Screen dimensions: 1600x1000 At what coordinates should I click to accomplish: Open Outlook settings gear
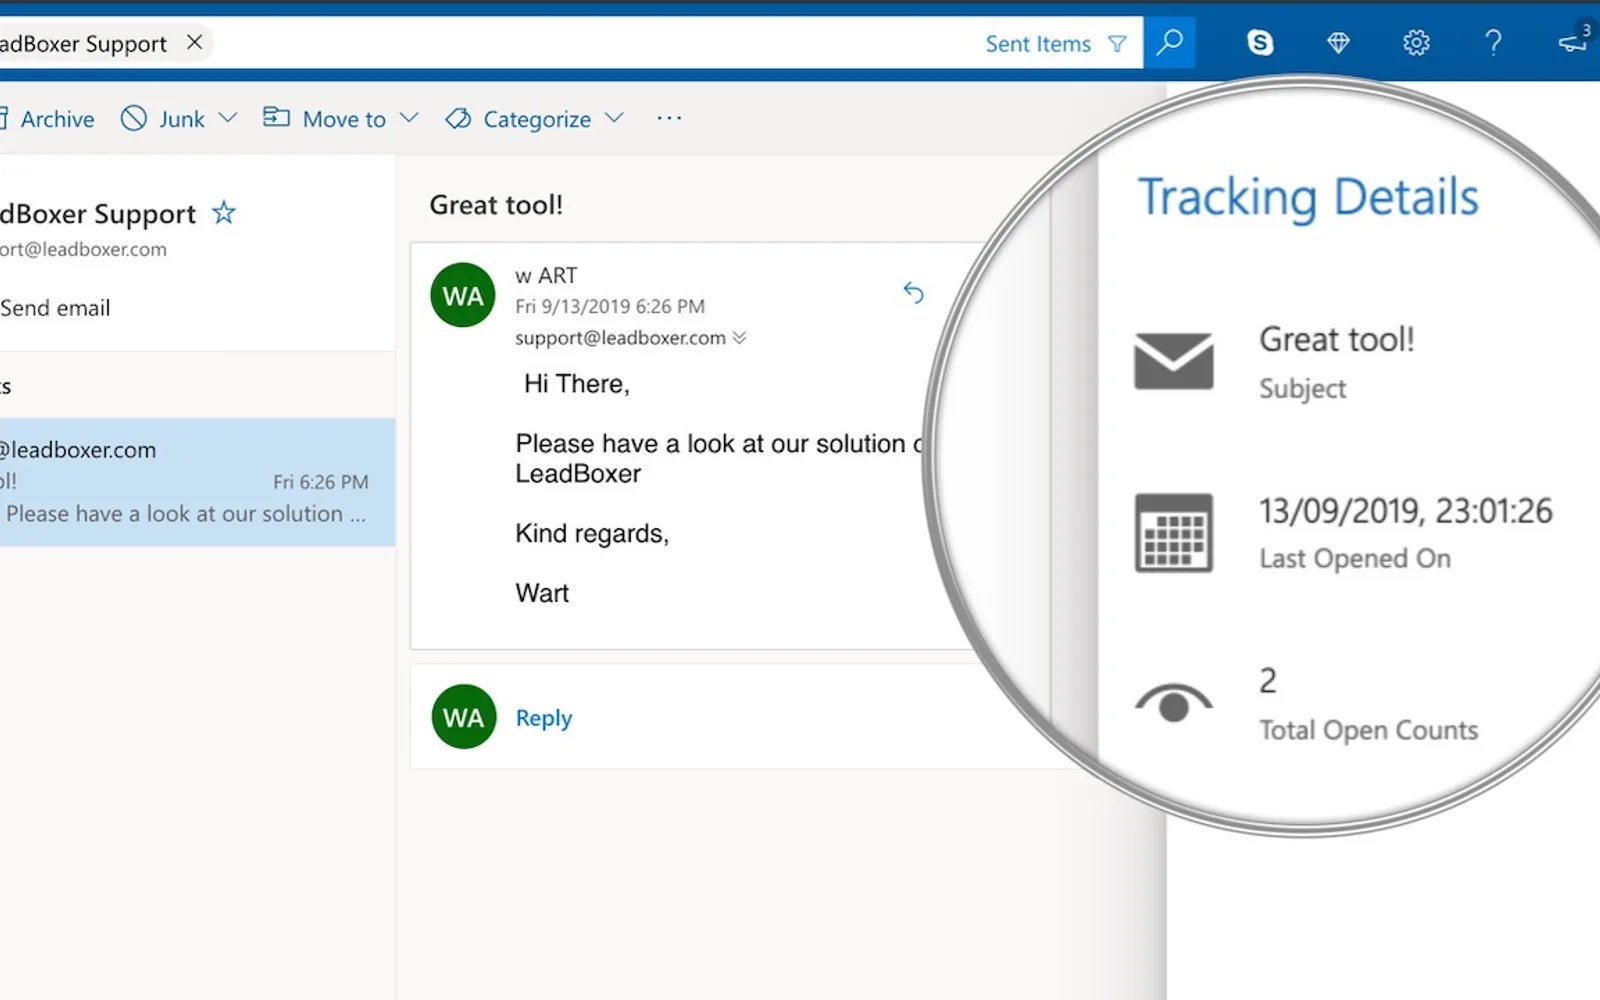point(1416,42)
